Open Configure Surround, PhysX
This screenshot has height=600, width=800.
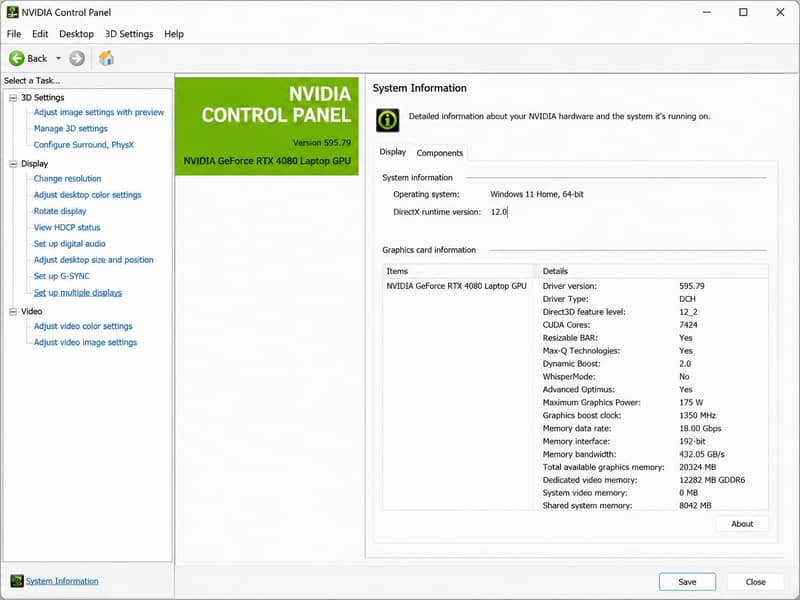(x=84, y=145)
